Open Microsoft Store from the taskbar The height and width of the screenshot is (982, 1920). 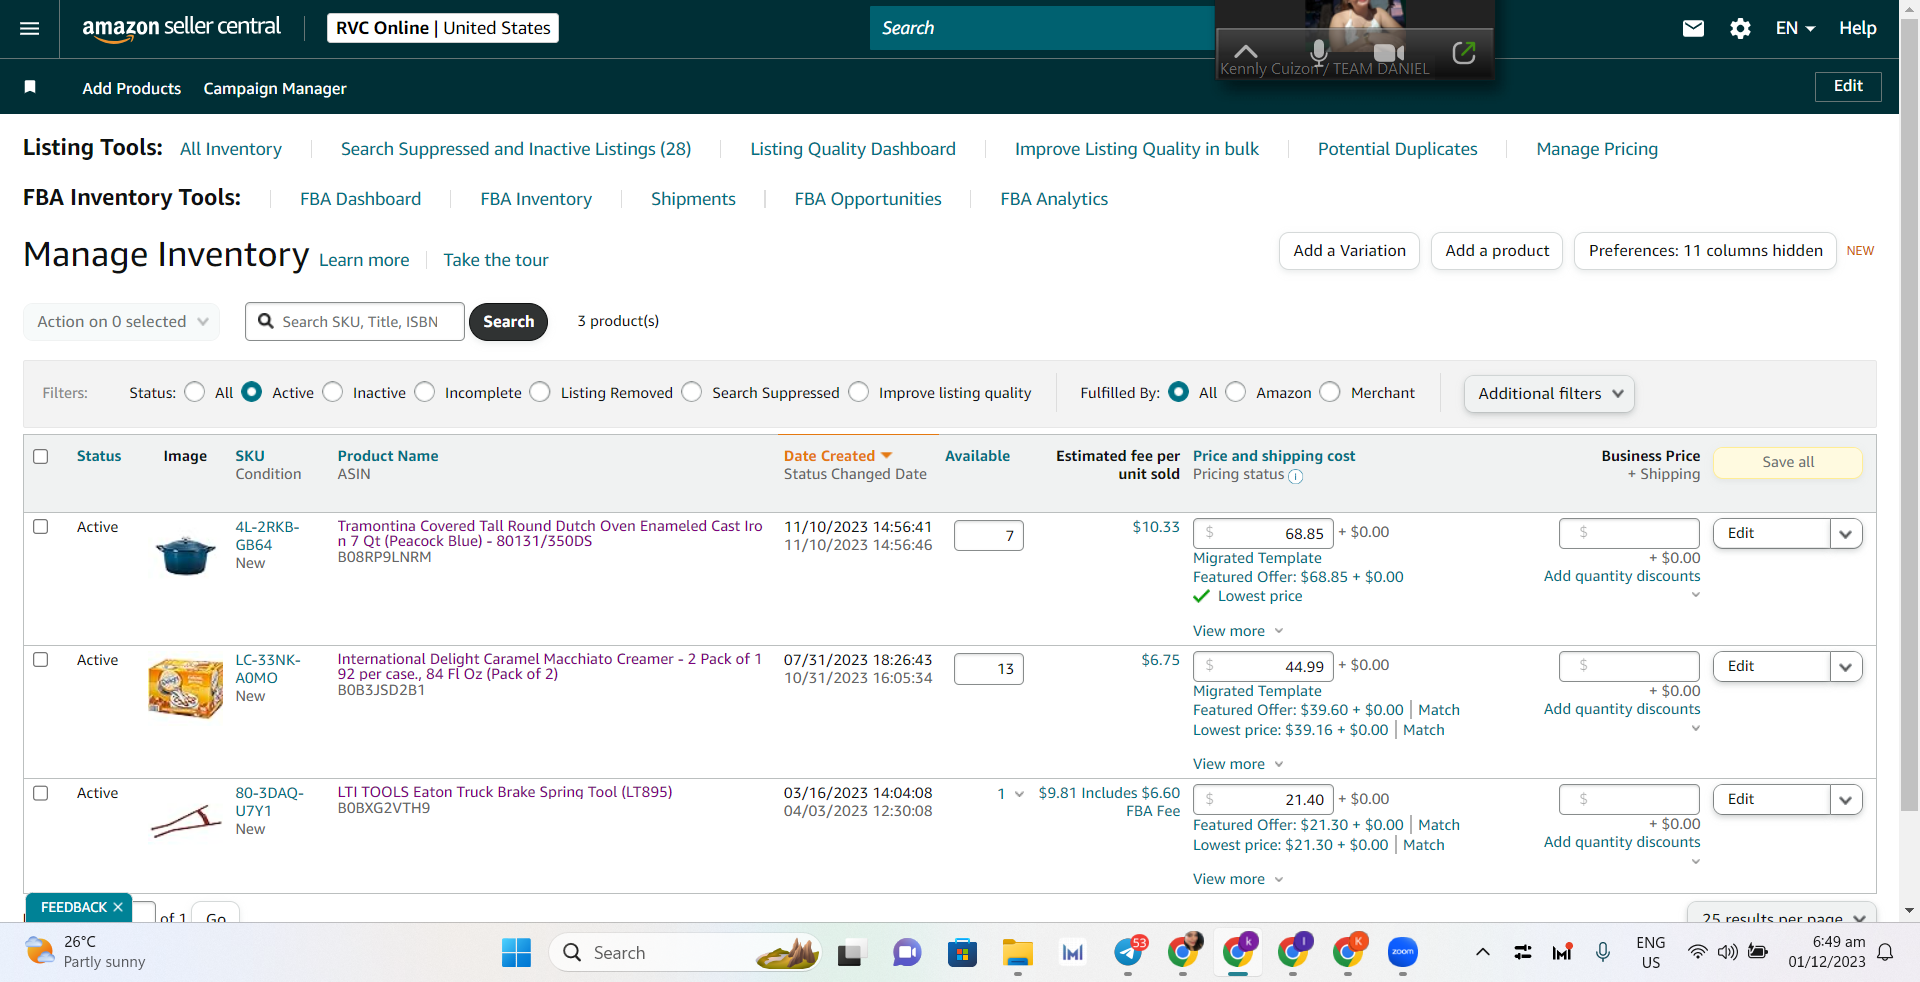(x=962, y=953)
